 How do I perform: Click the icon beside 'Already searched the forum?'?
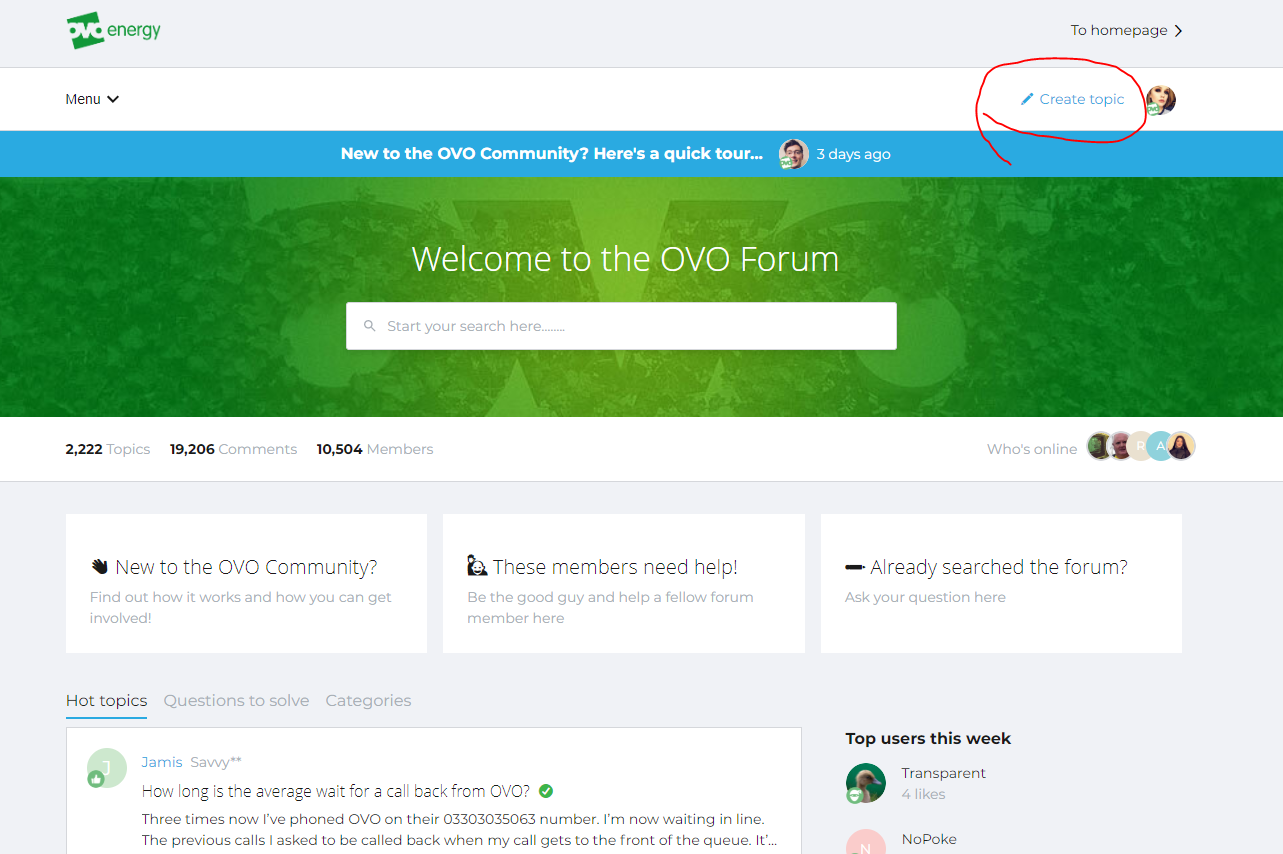tap(855, 567)
